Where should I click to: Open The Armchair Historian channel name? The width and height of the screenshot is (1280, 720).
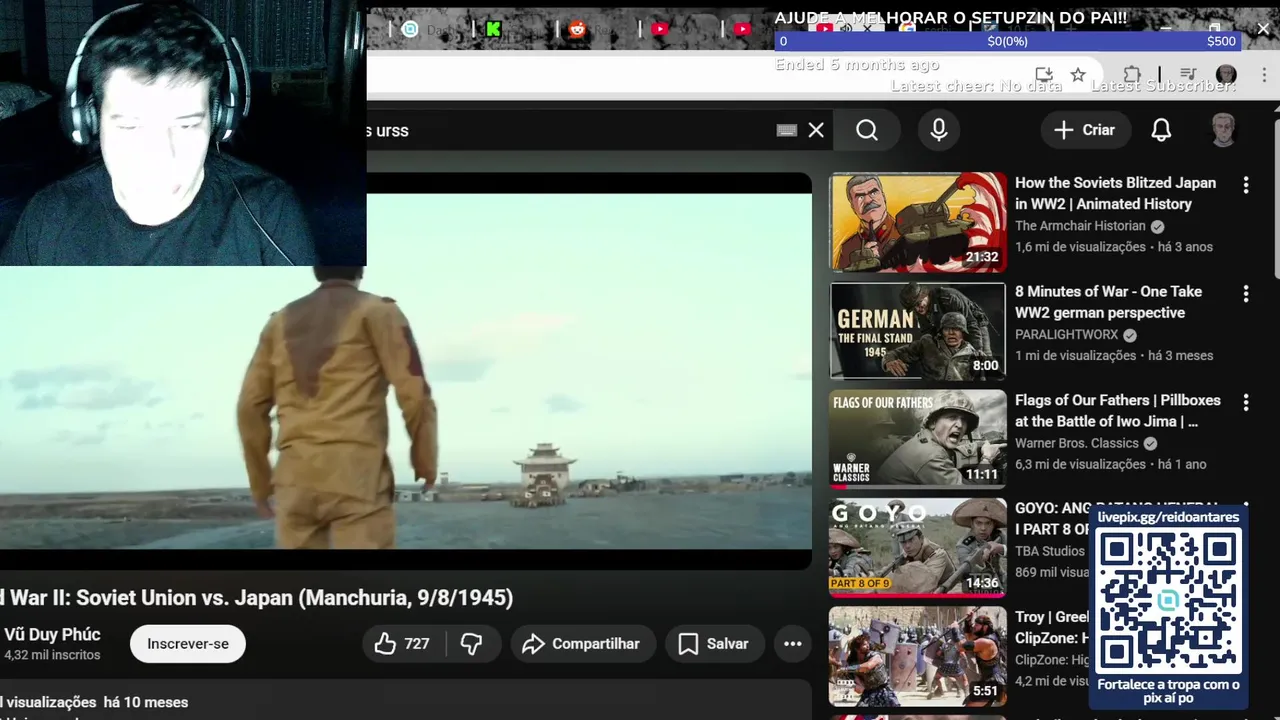pos(1080,226)
